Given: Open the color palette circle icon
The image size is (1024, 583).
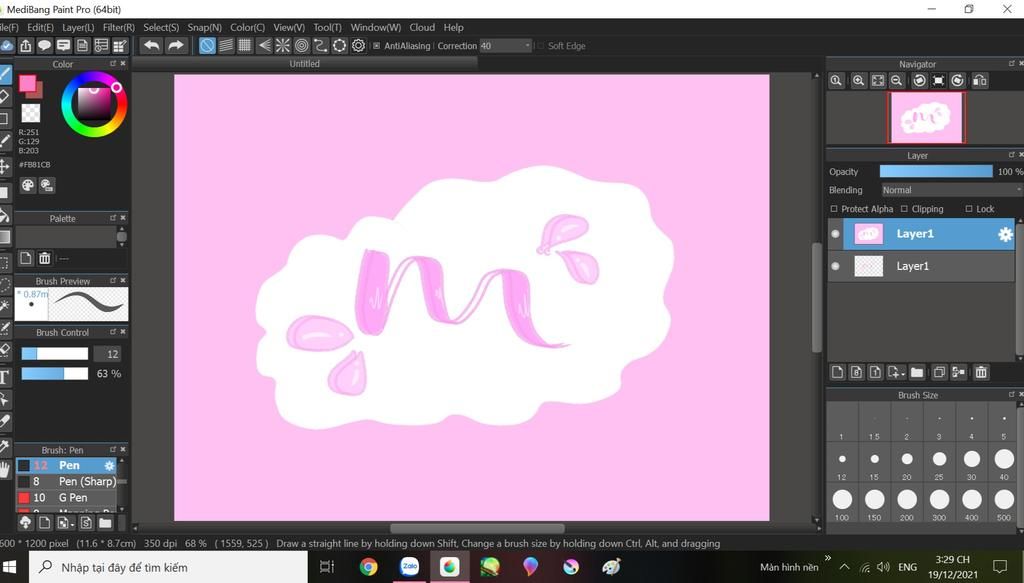Looking at the screenshot, I should tap(27, 185).
